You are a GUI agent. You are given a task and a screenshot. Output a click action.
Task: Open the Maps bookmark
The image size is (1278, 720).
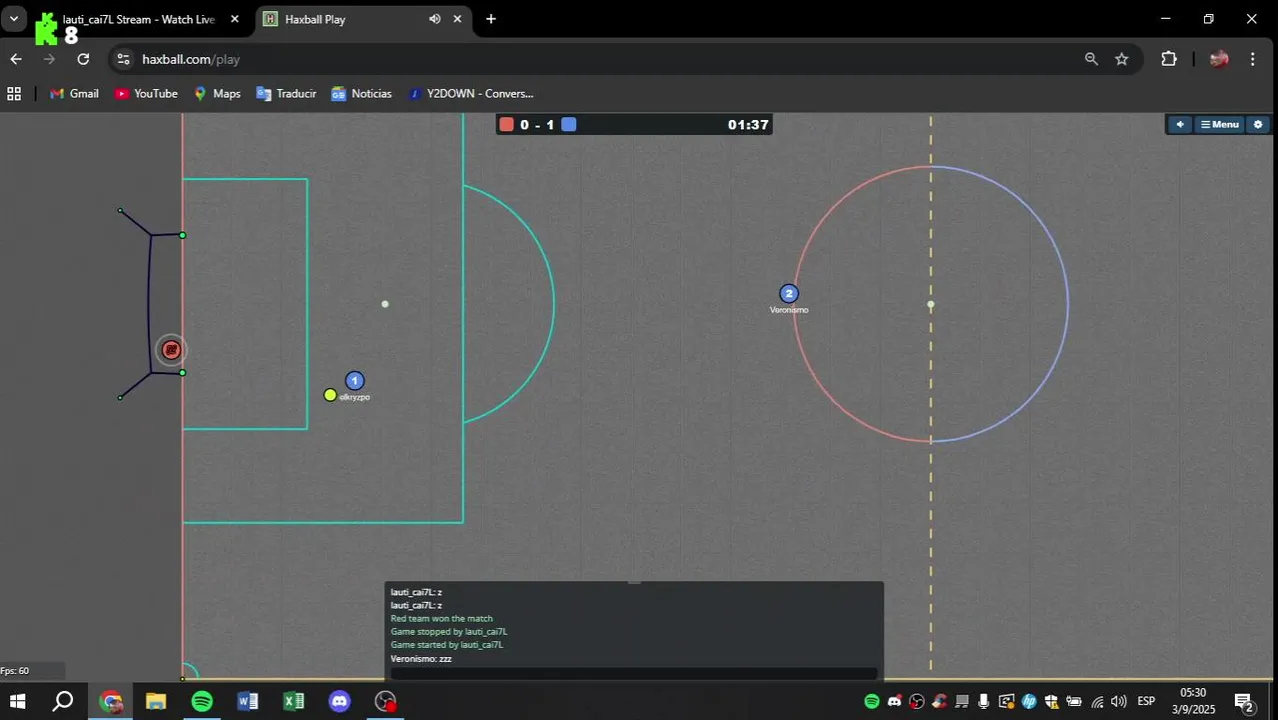point(217,93)
